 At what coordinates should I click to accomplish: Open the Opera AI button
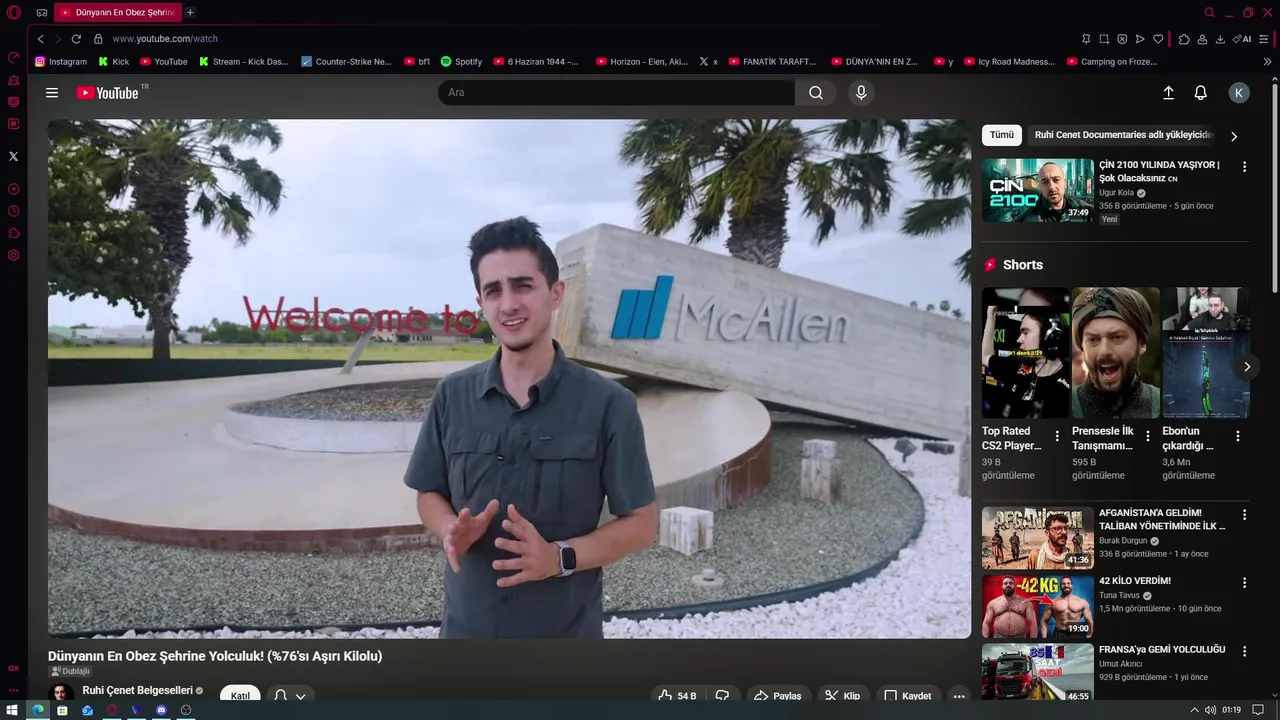tap(1242, 39)
